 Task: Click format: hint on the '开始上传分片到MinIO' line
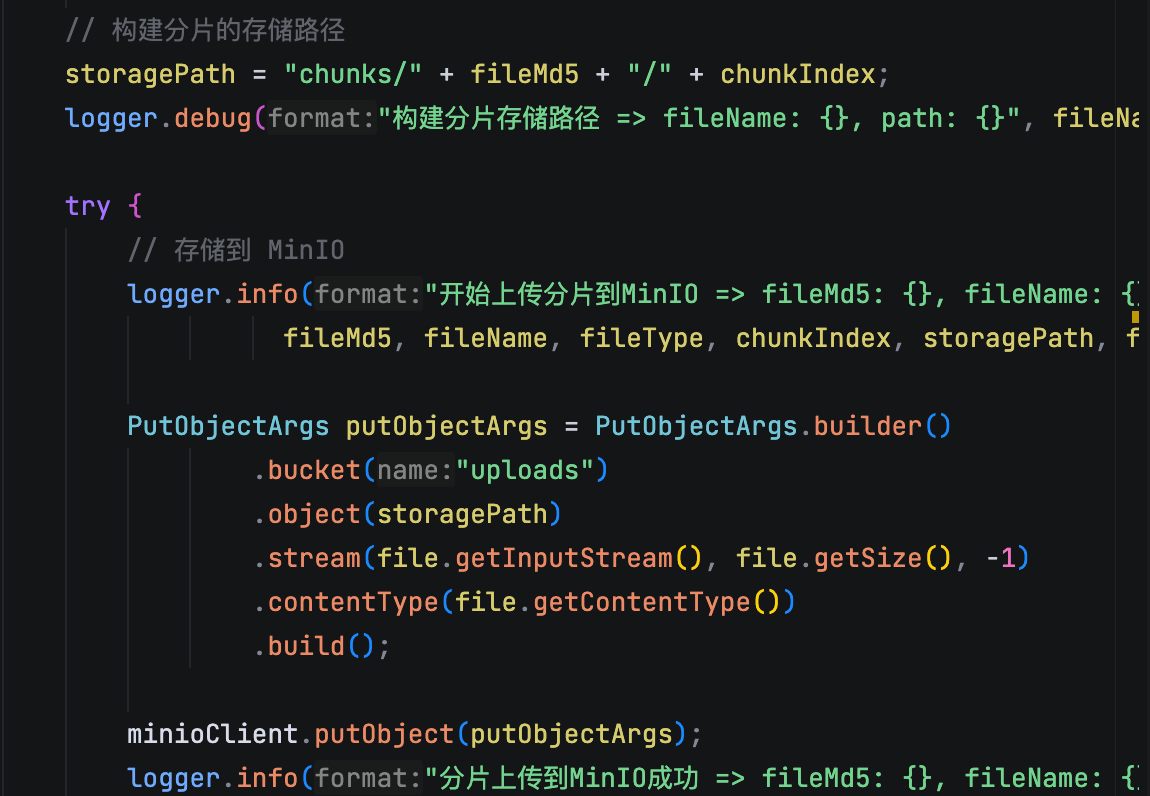(x=369, y=294)
